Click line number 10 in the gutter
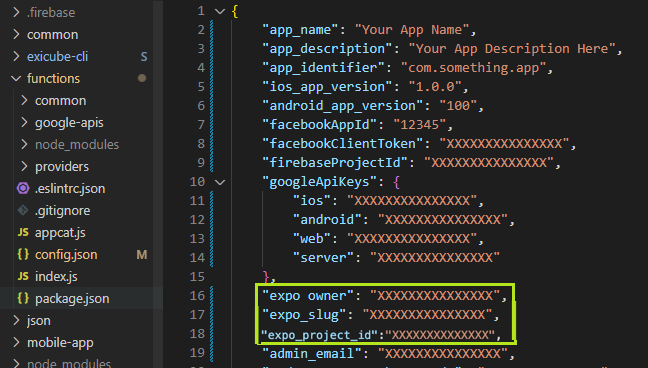Image resolution: width=648 pixels, height=368 pixels. [x=197, y=182]
